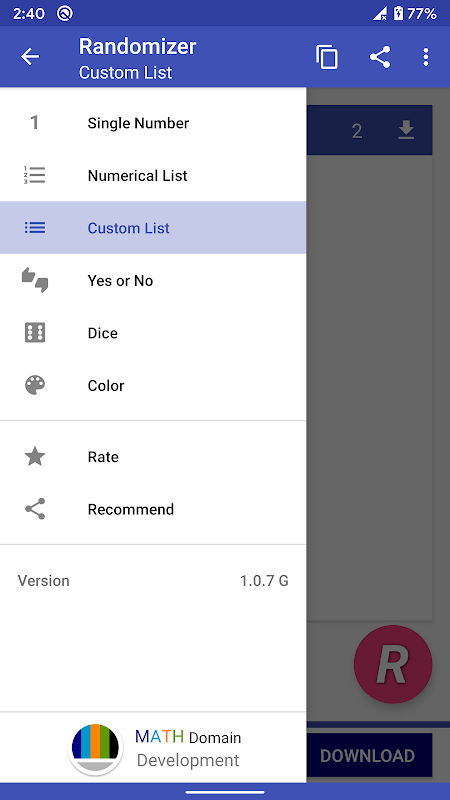450x800 pixels.
Task: Tap the thumbs up/down Yes or No icon
Action: pos(35,280)
